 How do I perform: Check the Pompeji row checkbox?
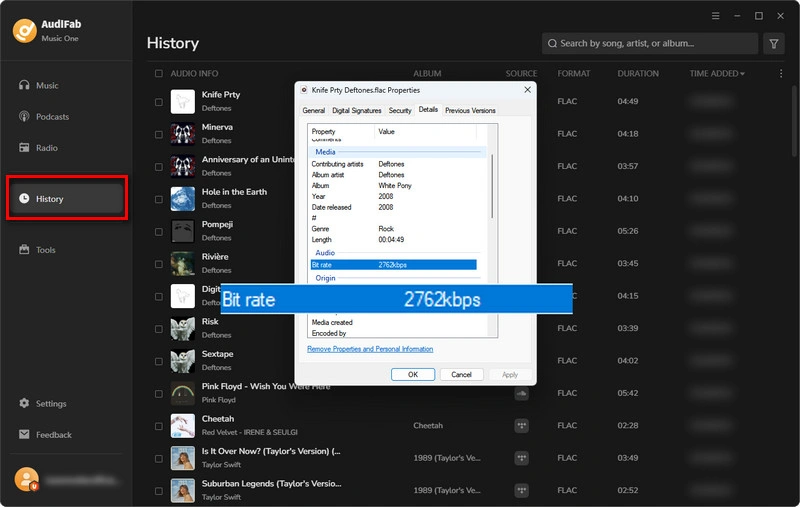(x=159, y=231)
